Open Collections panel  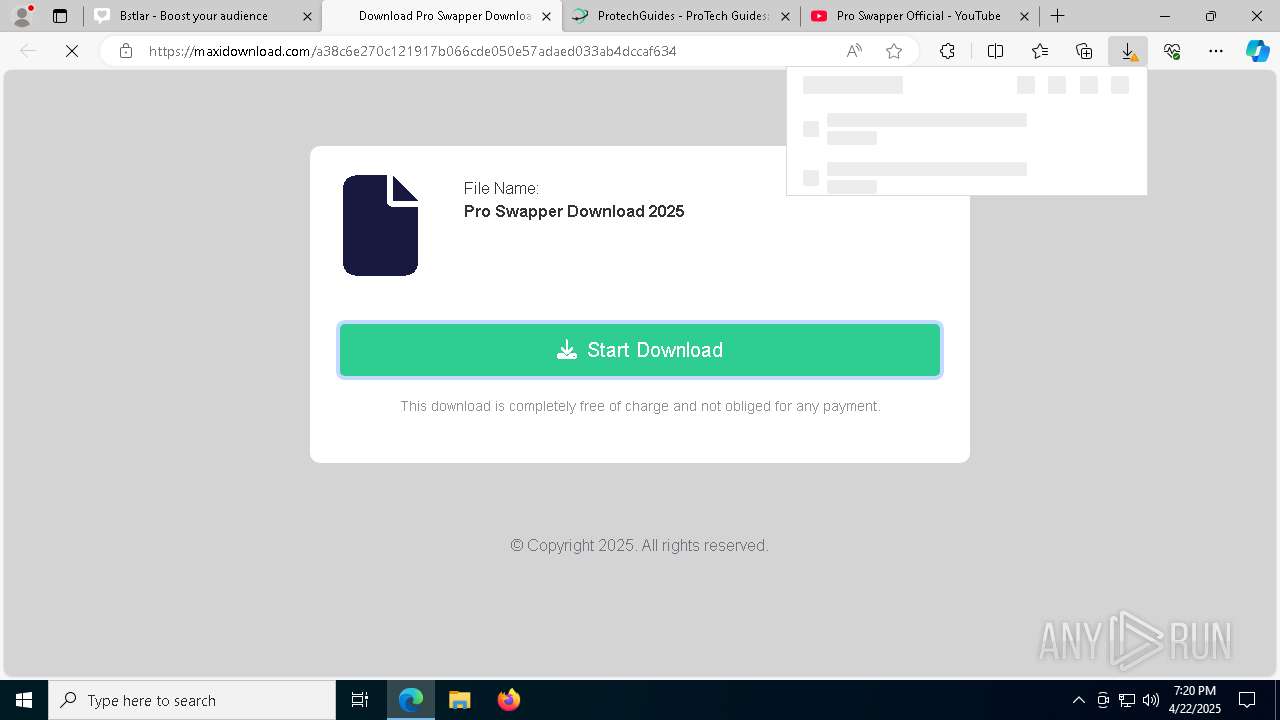(1084, 51)
